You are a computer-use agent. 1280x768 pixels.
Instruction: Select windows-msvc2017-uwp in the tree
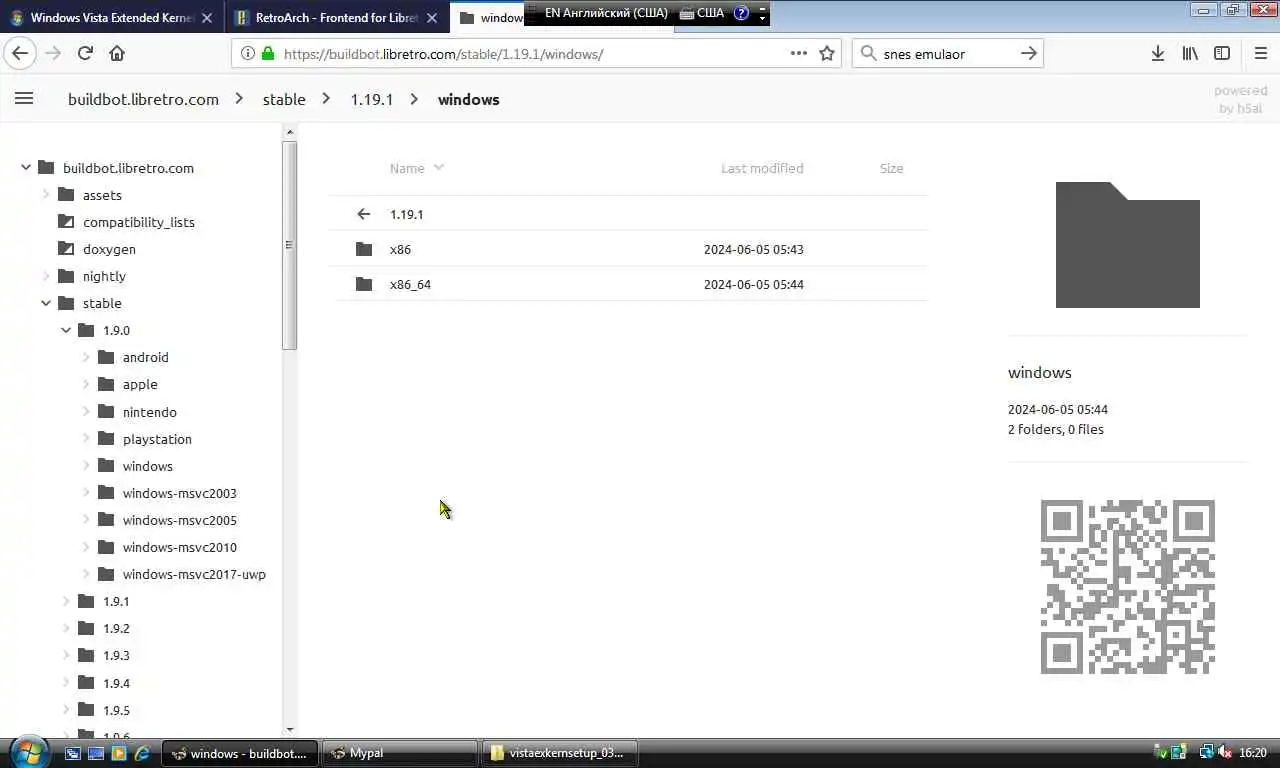194,574
